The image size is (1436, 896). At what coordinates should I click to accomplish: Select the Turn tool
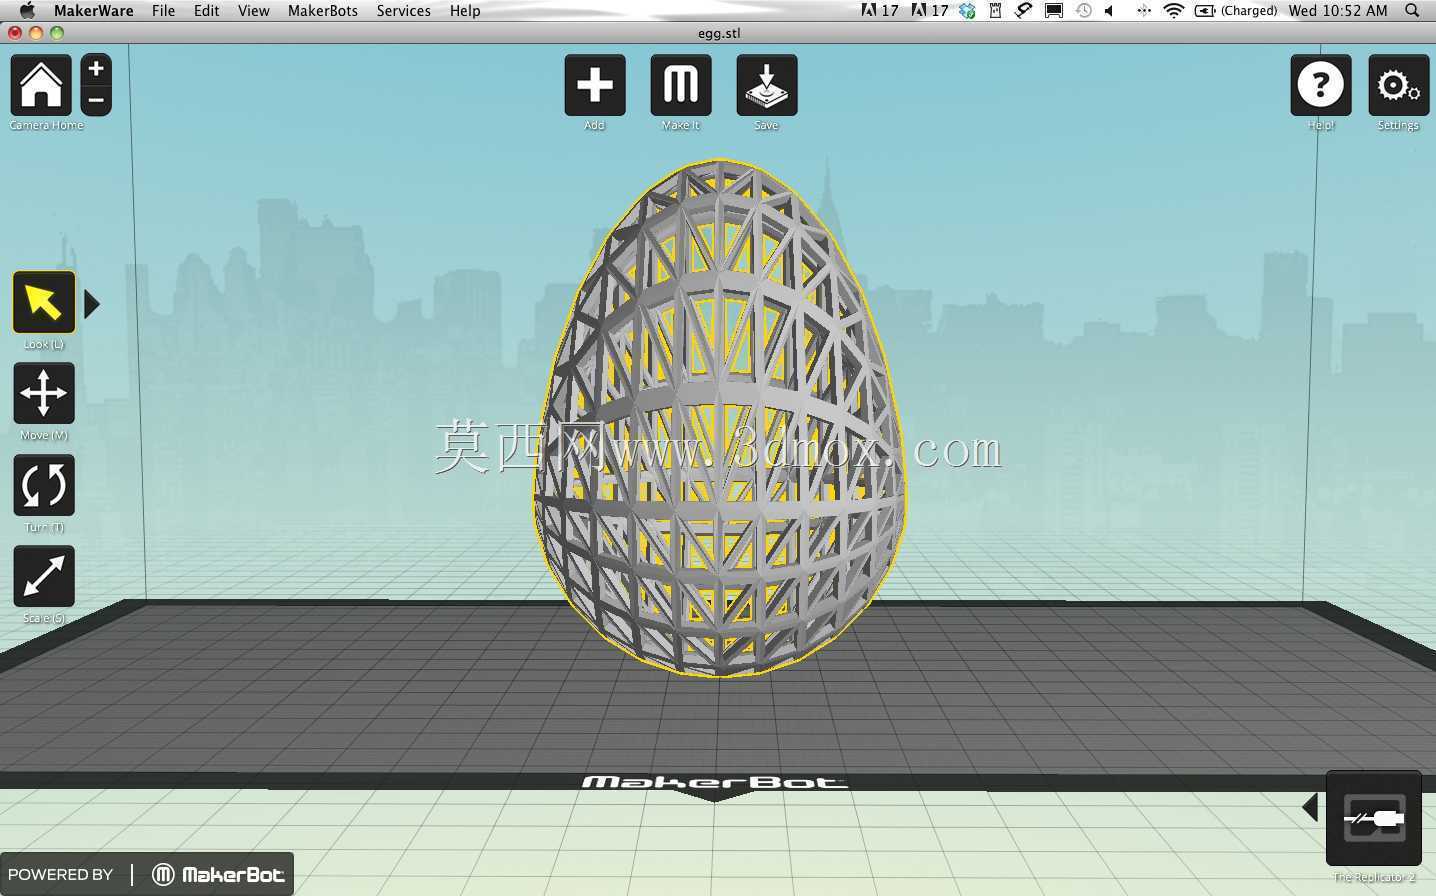44,485
